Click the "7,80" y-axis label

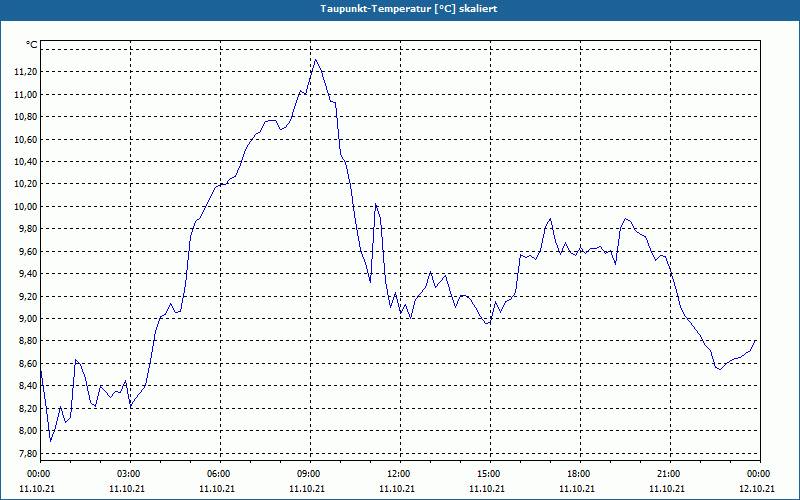pyautogui.click(x=27, y=453)
